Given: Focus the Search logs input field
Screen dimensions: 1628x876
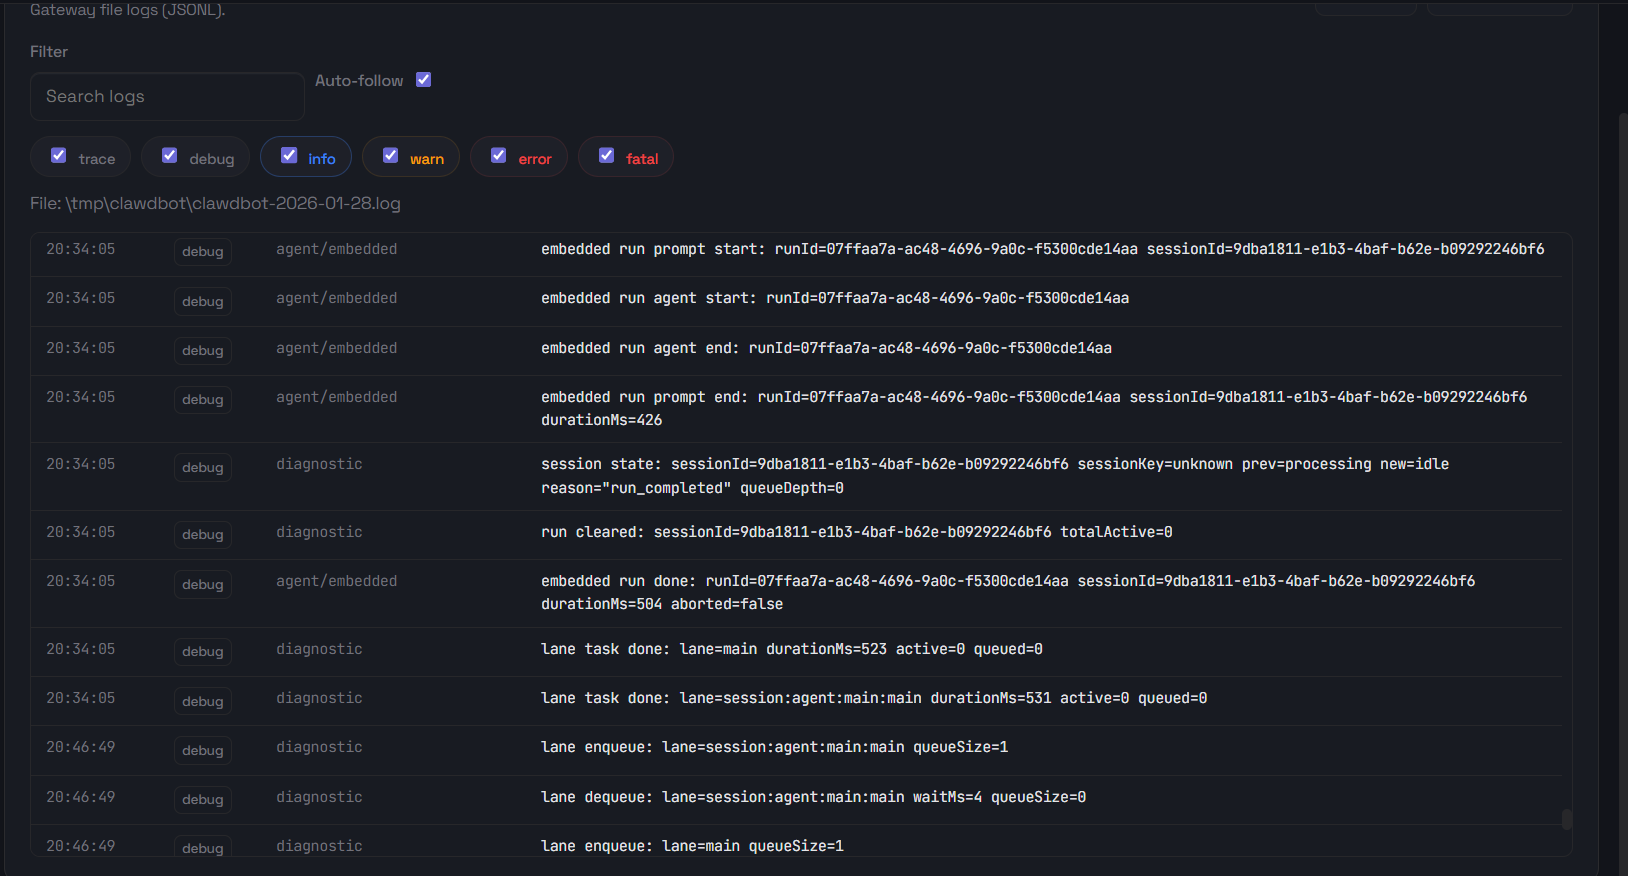Looking at the screenshot, I should [167, 97].
